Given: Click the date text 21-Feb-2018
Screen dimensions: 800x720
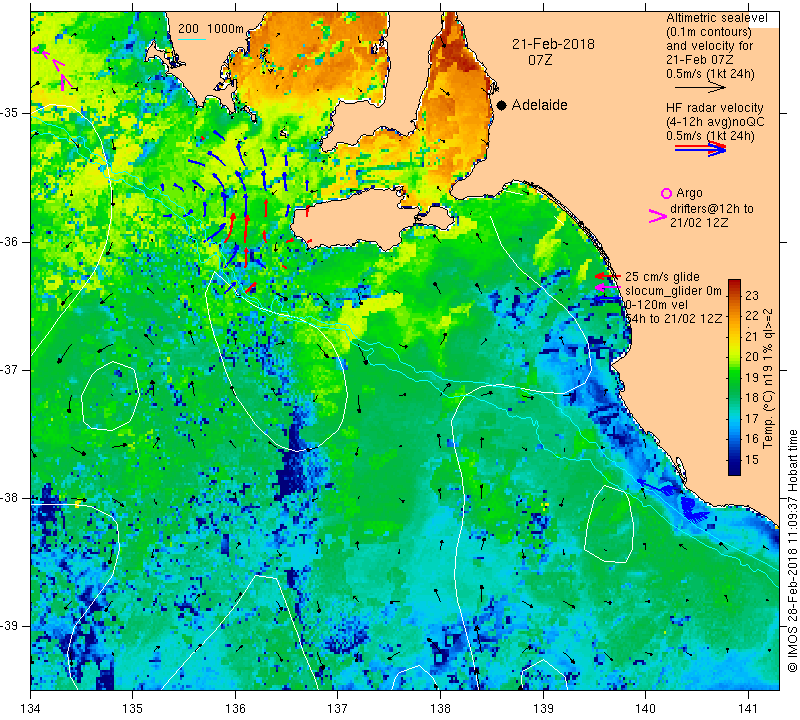Looking at the screenshot, I should click(553, 44).
